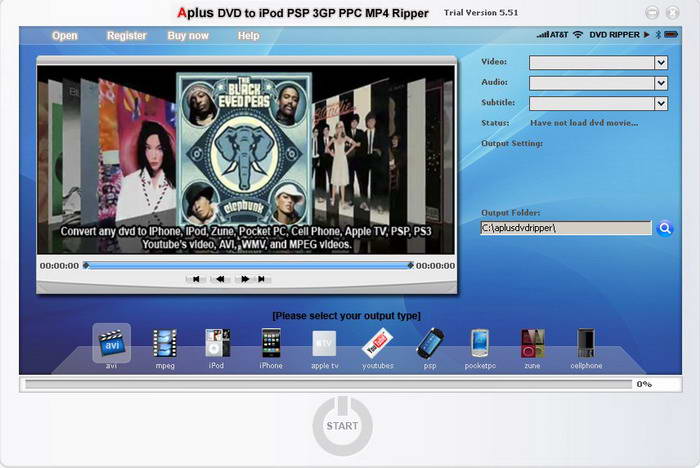Select the zune output icon
The width and height of the screenshot is (700, 468).
click(x=533, y=343)
